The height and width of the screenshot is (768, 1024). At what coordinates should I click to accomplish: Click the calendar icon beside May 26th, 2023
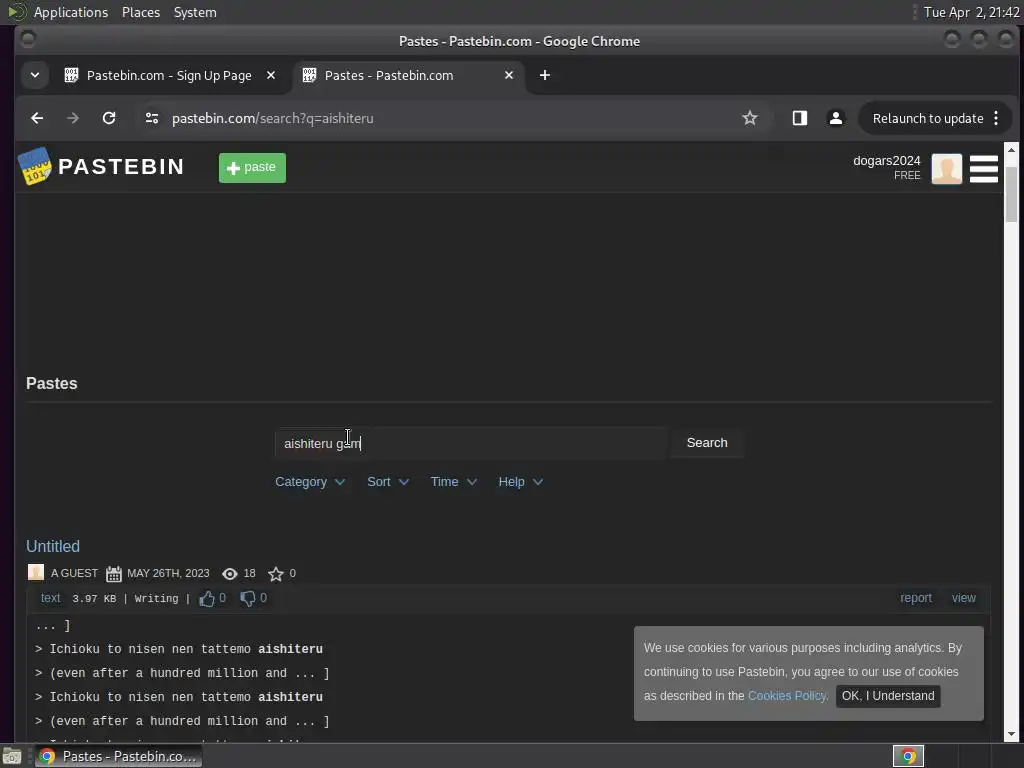tap(114, 573)
